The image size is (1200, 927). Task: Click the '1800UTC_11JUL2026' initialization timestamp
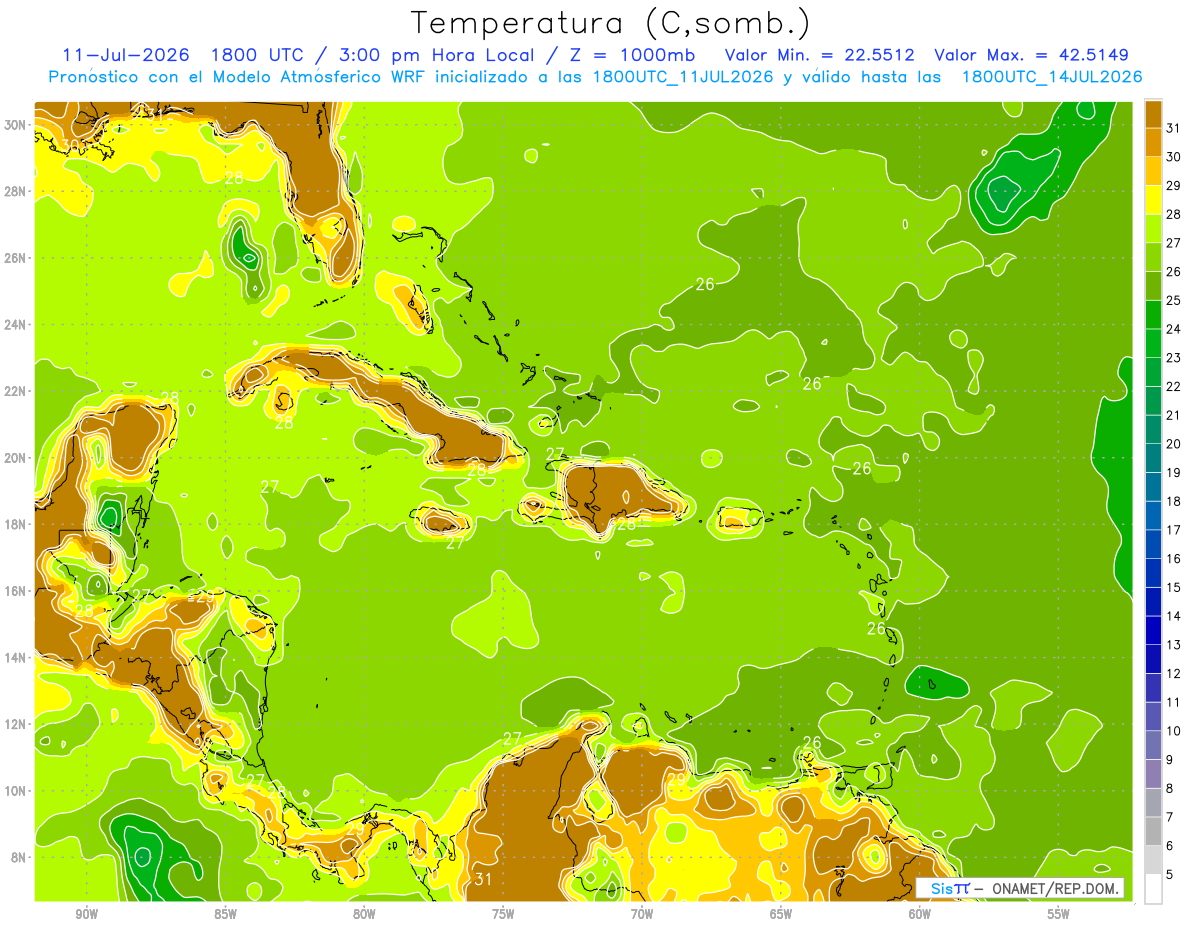point(683,77)
